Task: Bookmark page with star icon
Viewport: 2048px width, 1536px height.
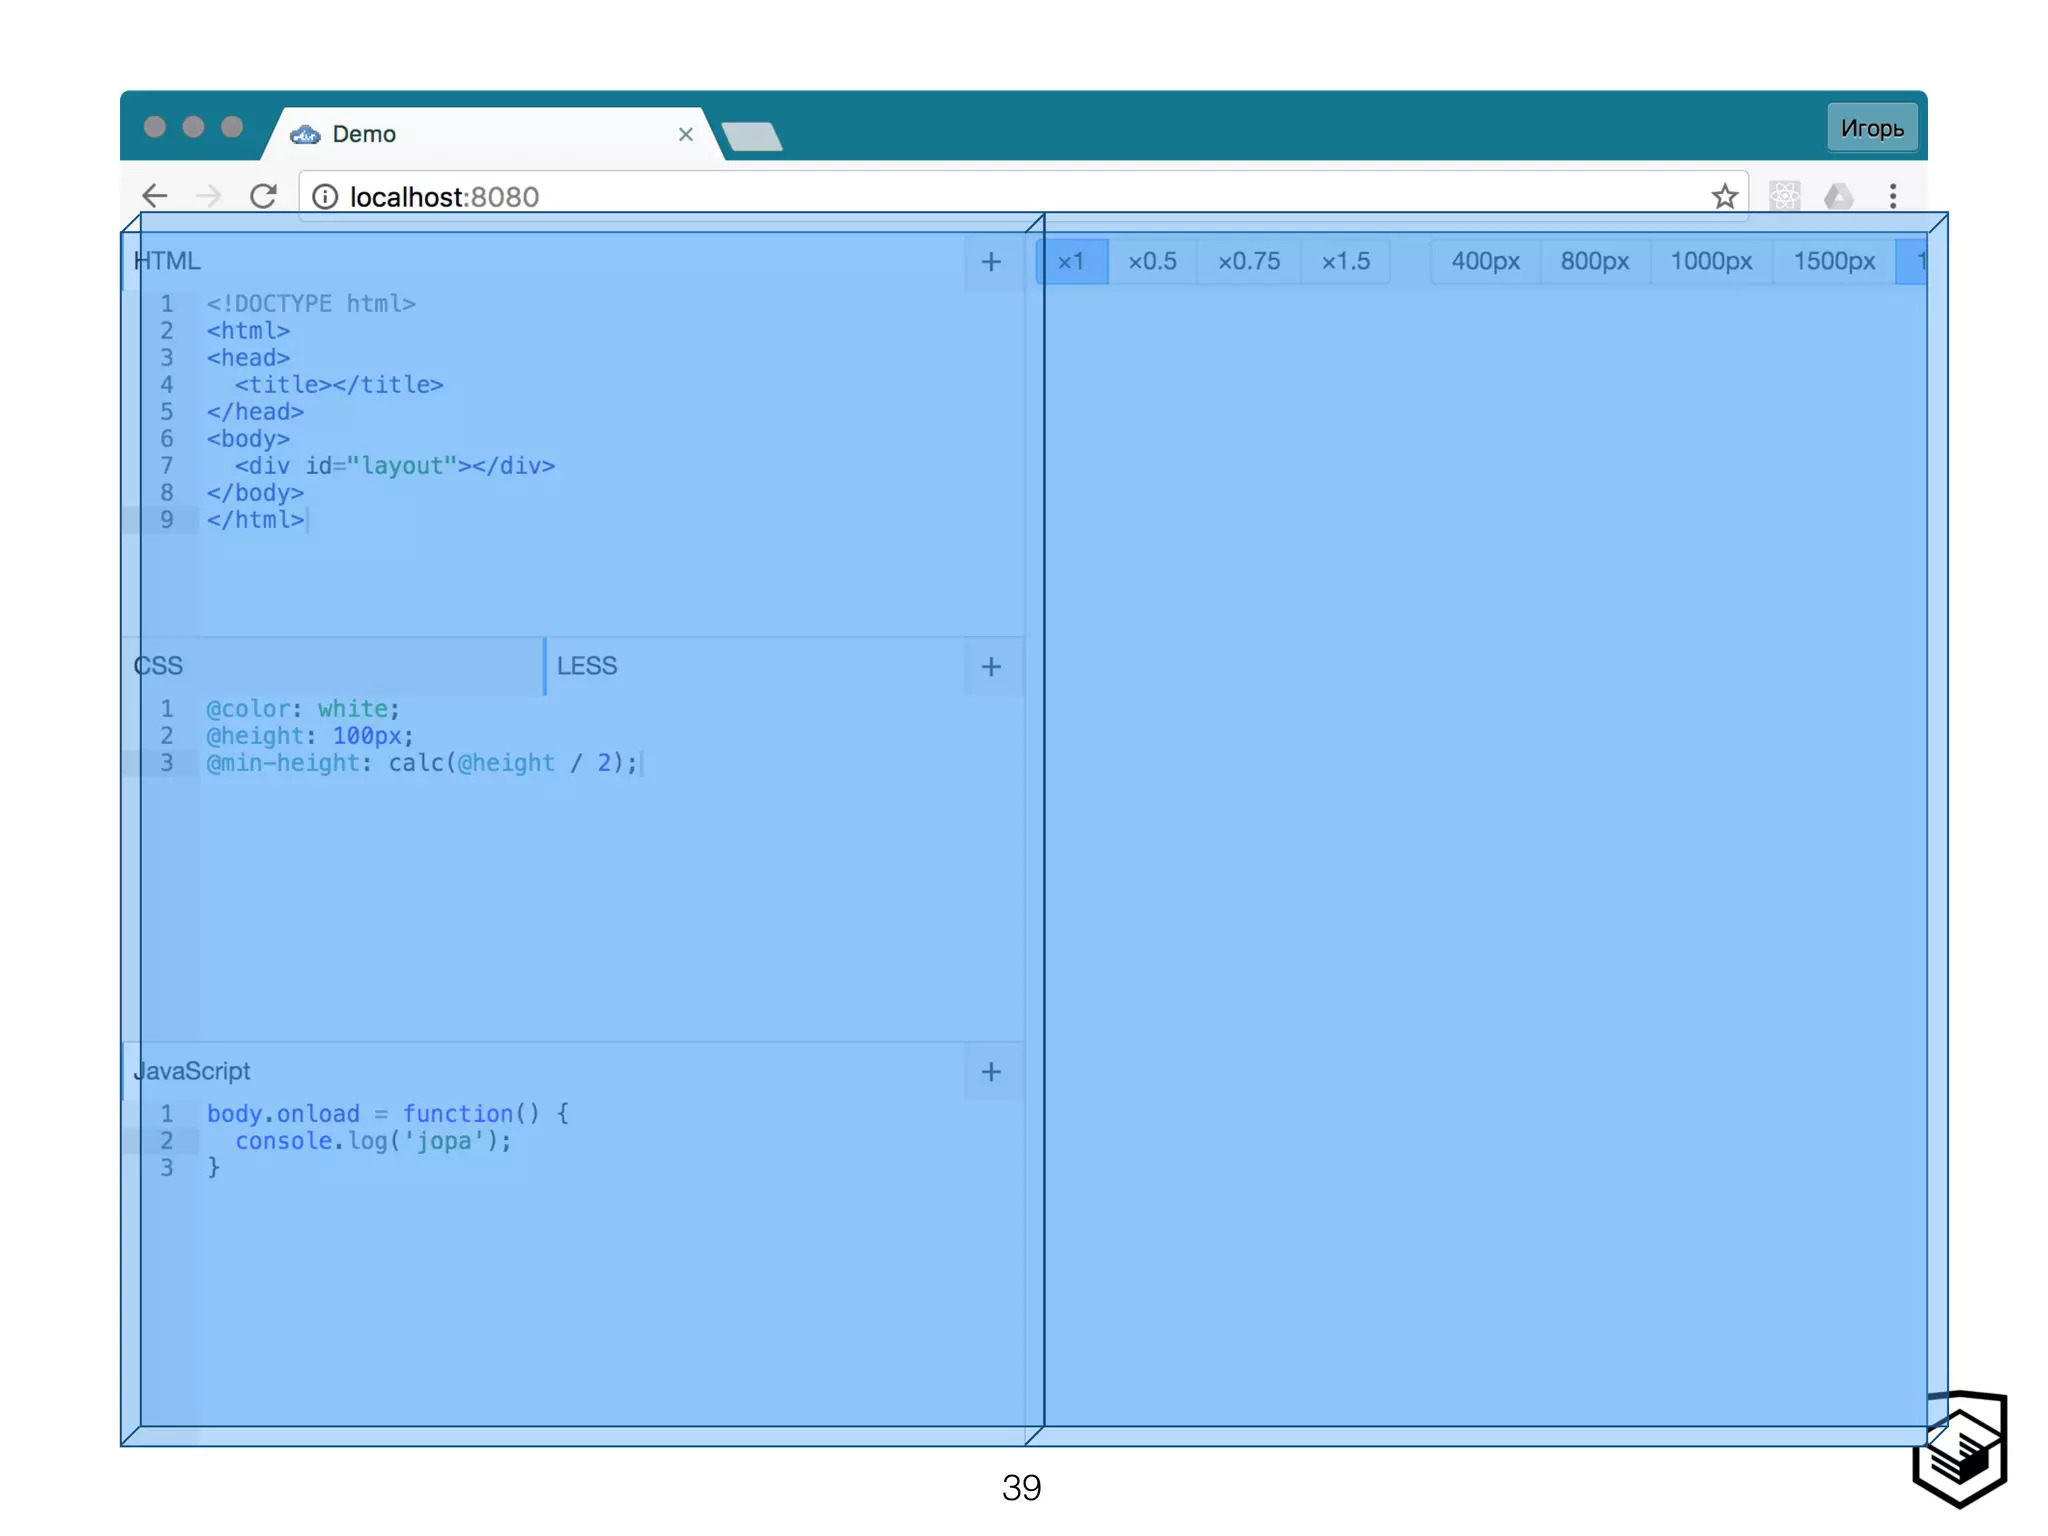Action: point(1724,196)
